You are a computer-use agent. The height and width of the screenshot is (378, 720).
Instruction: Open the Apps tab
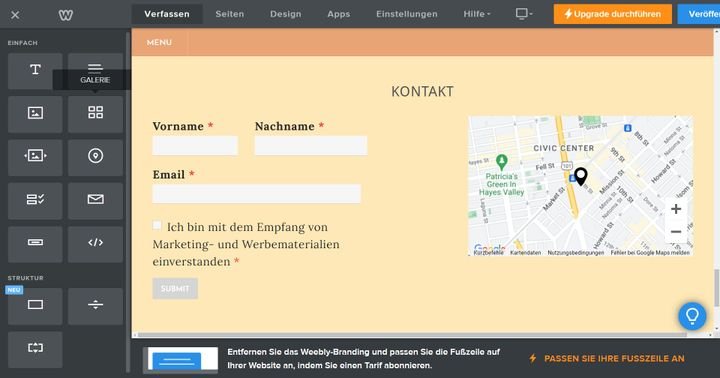pyautogui.click(x=339, y=14)
